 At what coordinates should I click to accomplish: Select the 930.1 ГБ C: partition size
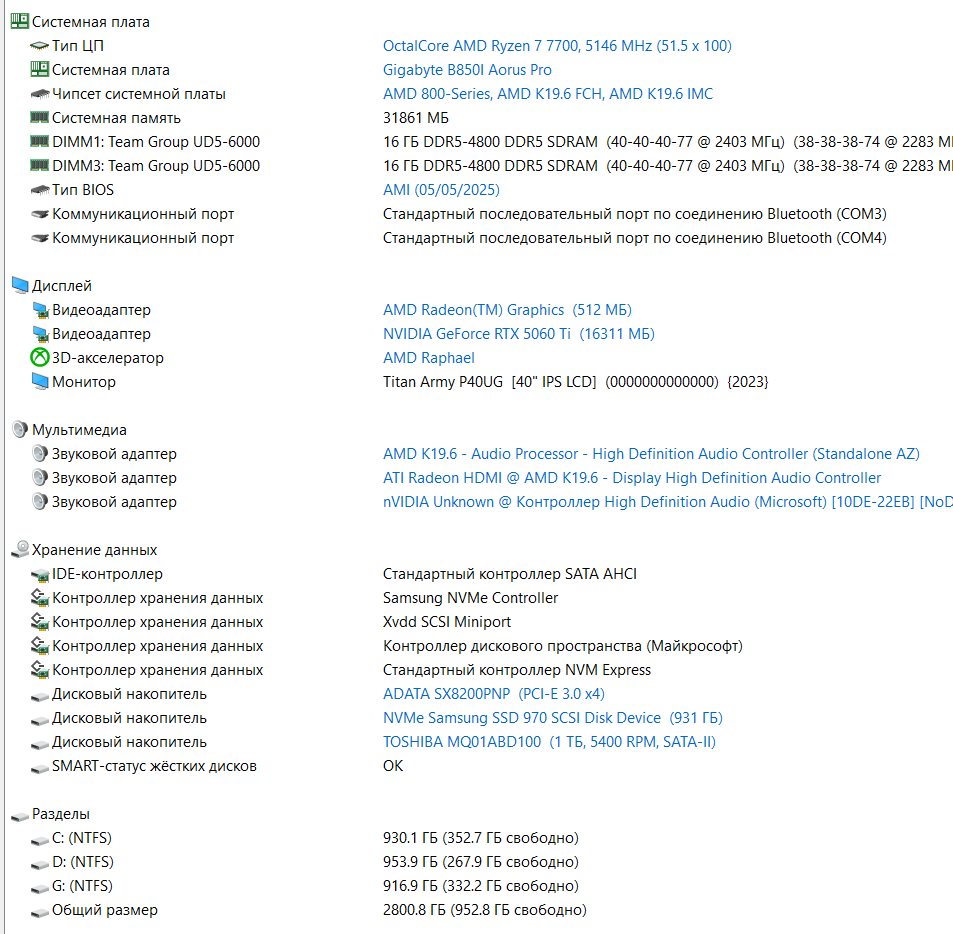(x=480, y=838)
